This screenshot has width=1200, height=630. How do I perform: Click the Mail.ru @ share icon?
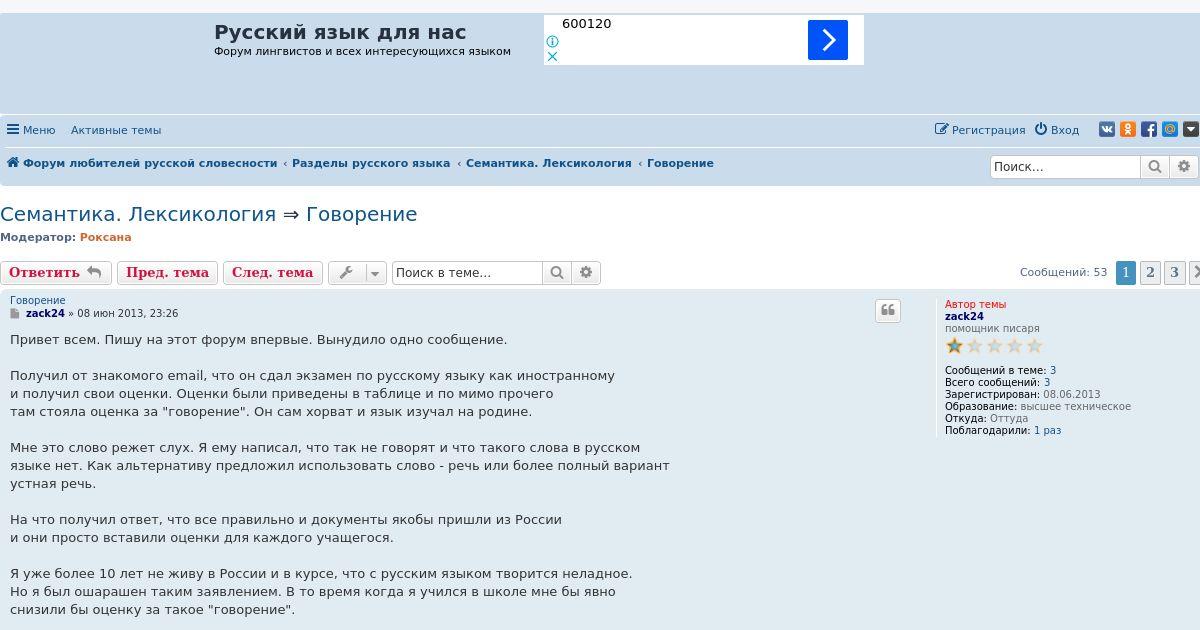pos(1170,129)
